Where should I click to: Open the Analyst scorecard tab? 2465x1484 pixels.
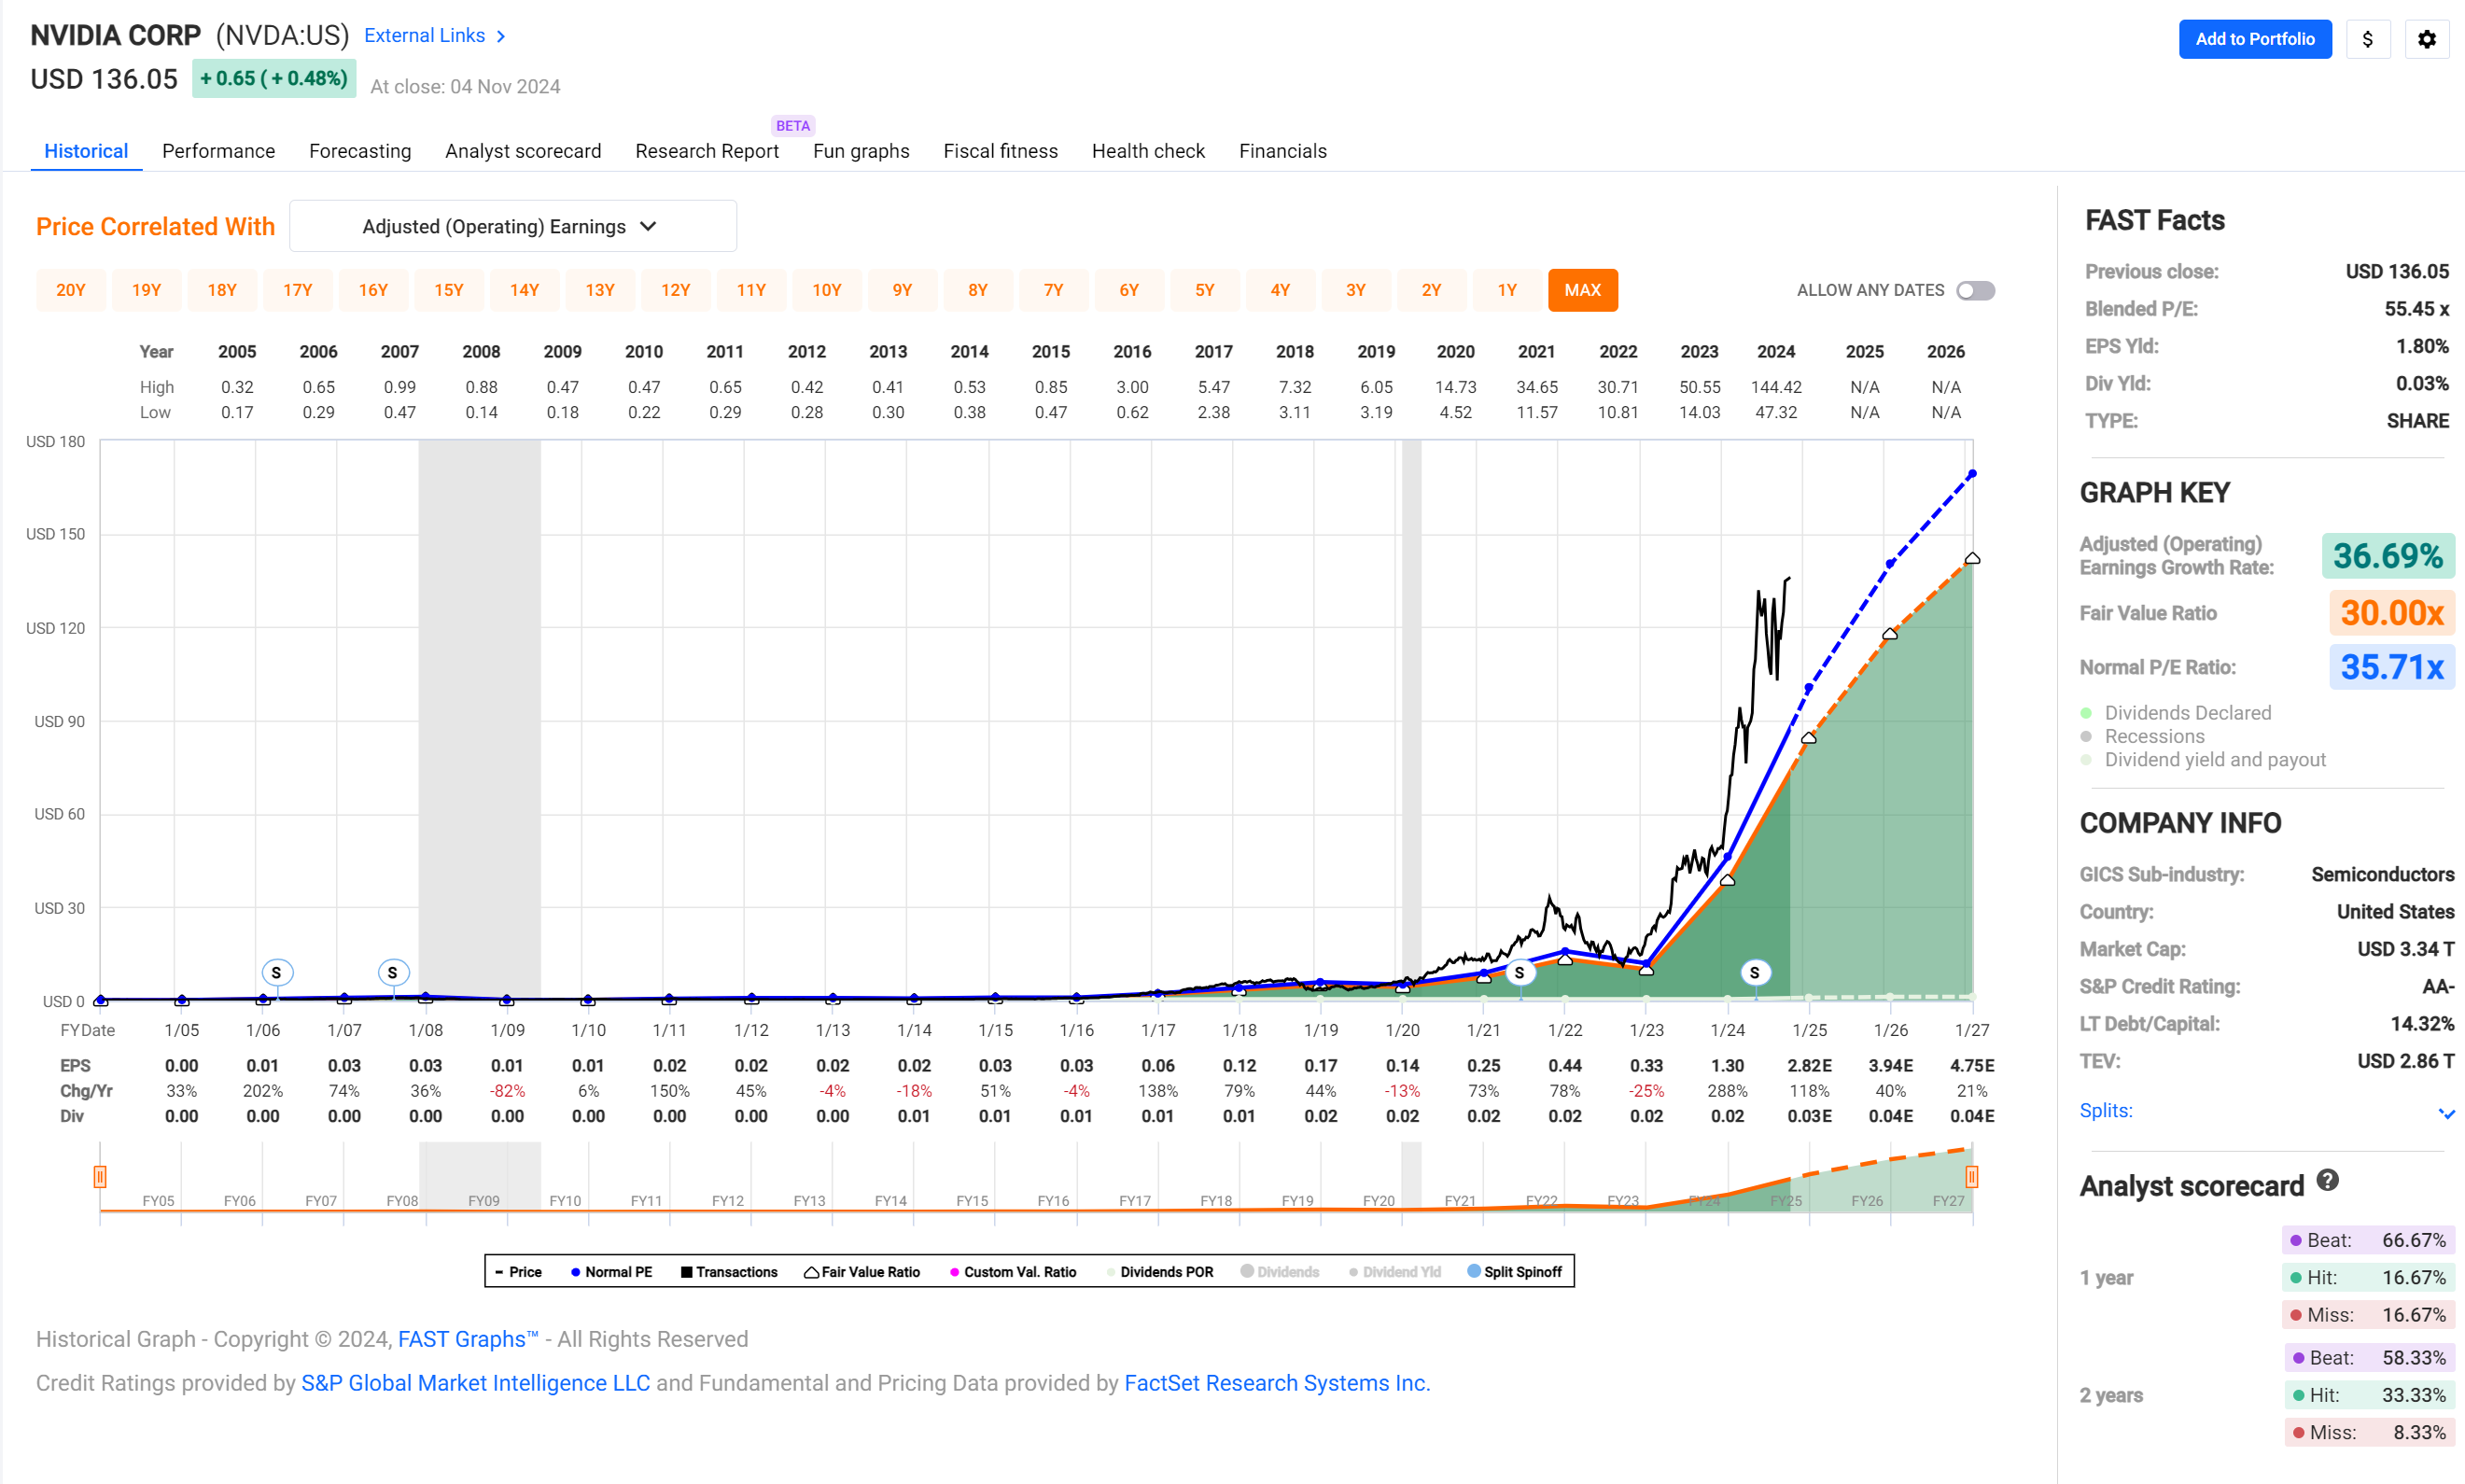click(x=523, y=151)
